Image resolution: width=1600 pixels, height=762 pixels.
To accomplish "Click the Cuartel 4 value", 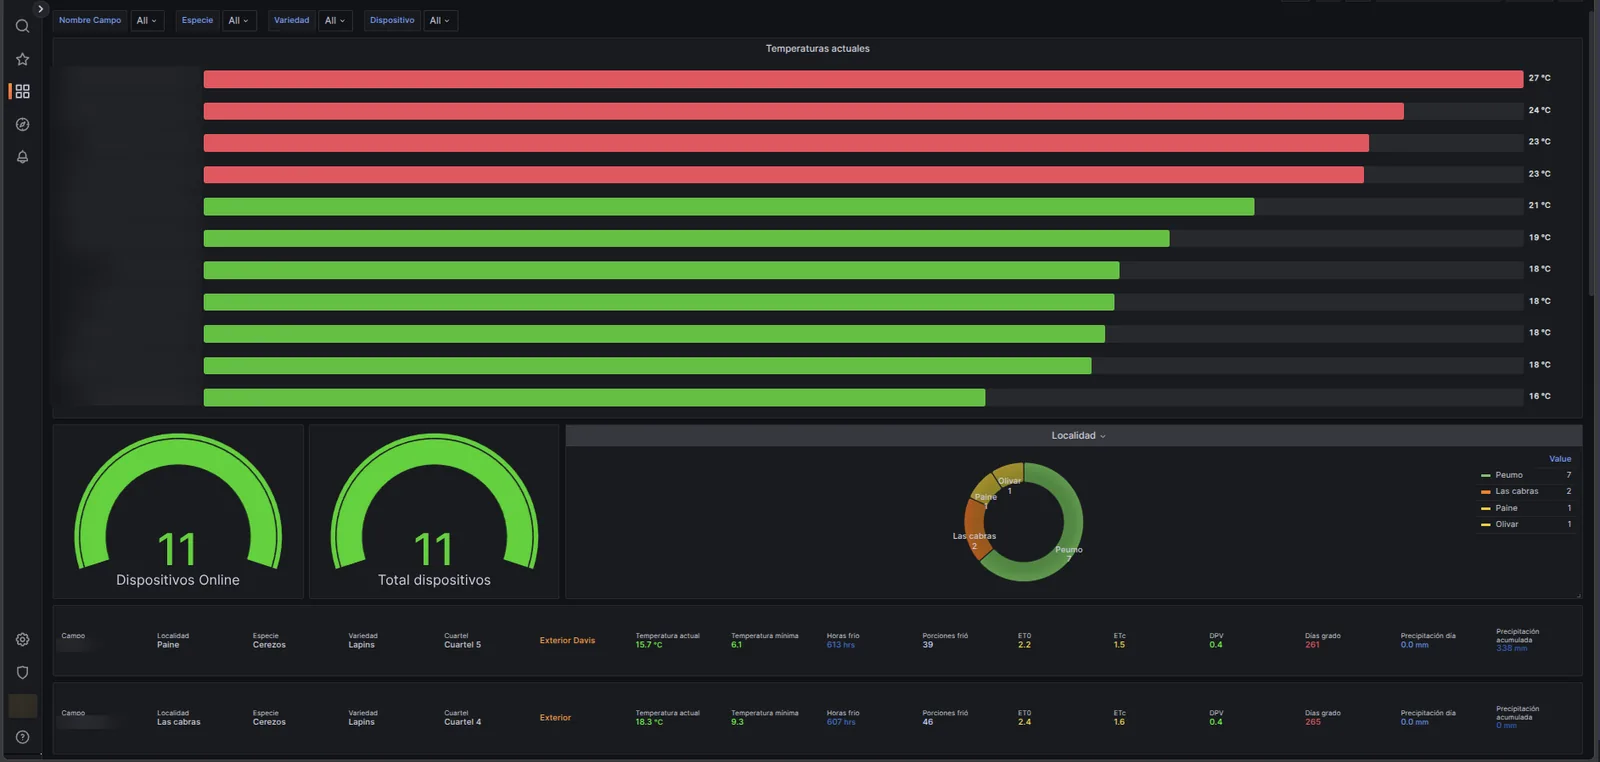I will point(462,722).
